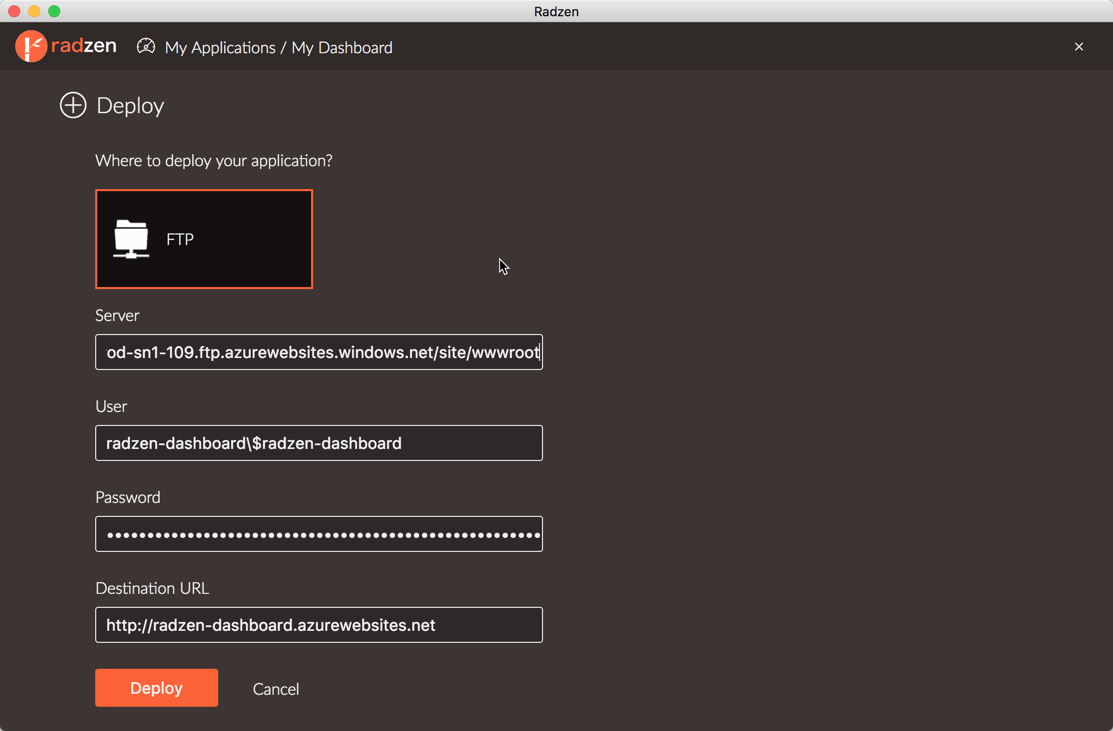
Task: Click the Password field label
Action: [128, 497]
